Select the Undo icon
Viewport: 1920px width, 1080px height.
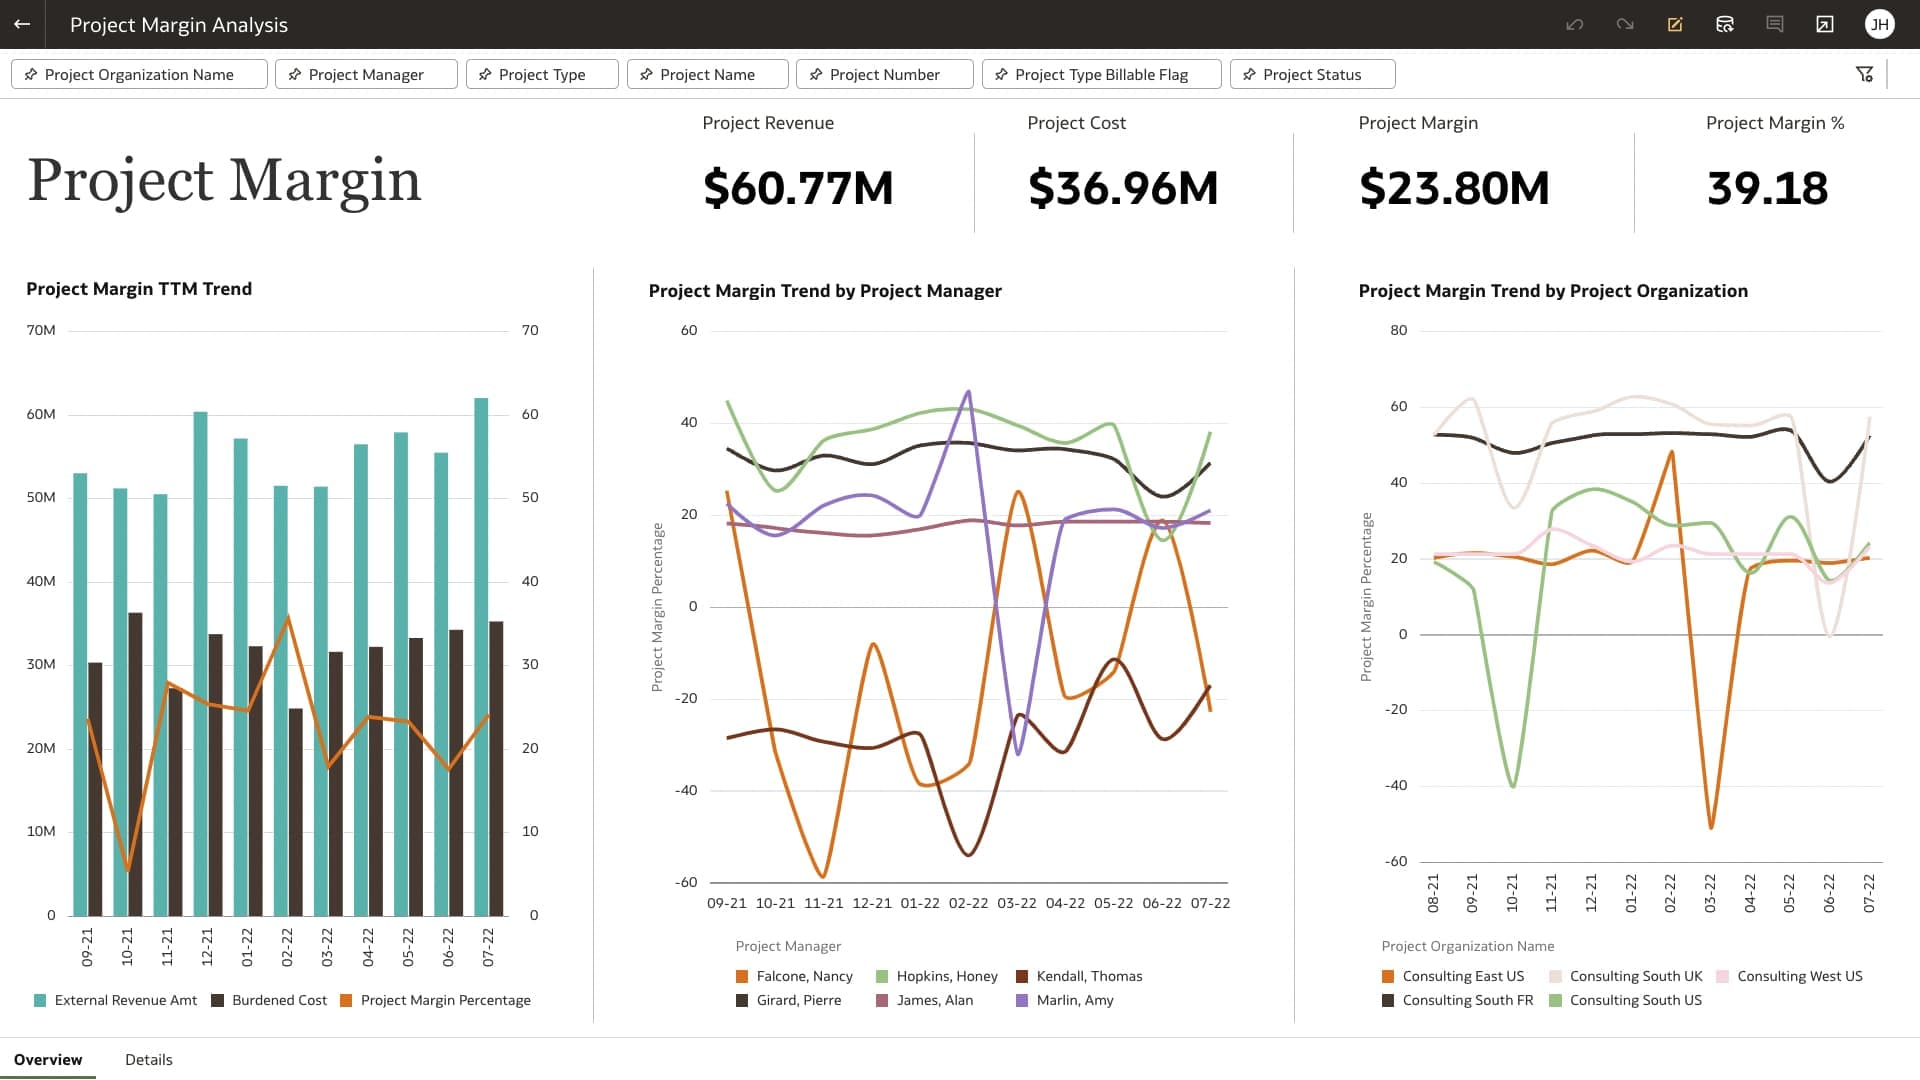coord(1575,25)
